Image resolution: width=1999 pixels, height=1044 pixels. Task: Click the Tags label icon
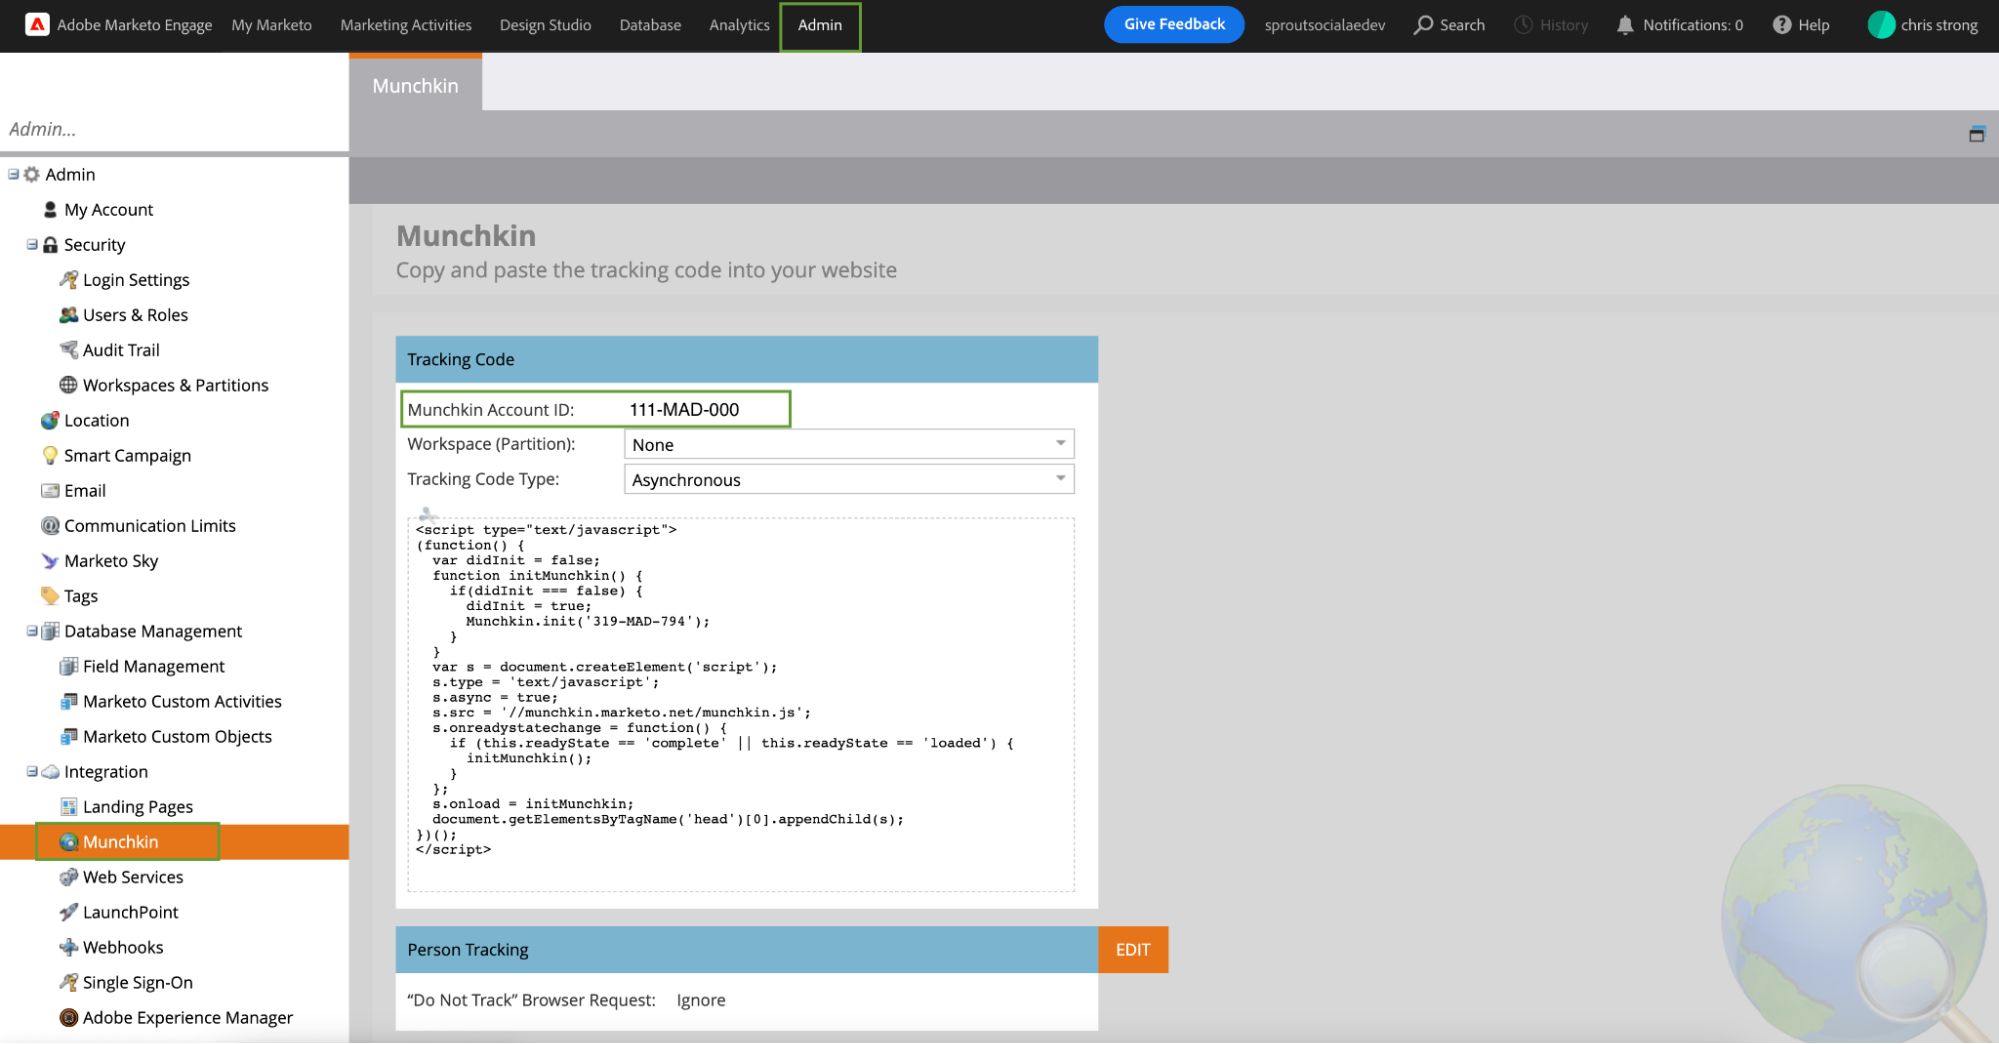click(x=50, y=595)
